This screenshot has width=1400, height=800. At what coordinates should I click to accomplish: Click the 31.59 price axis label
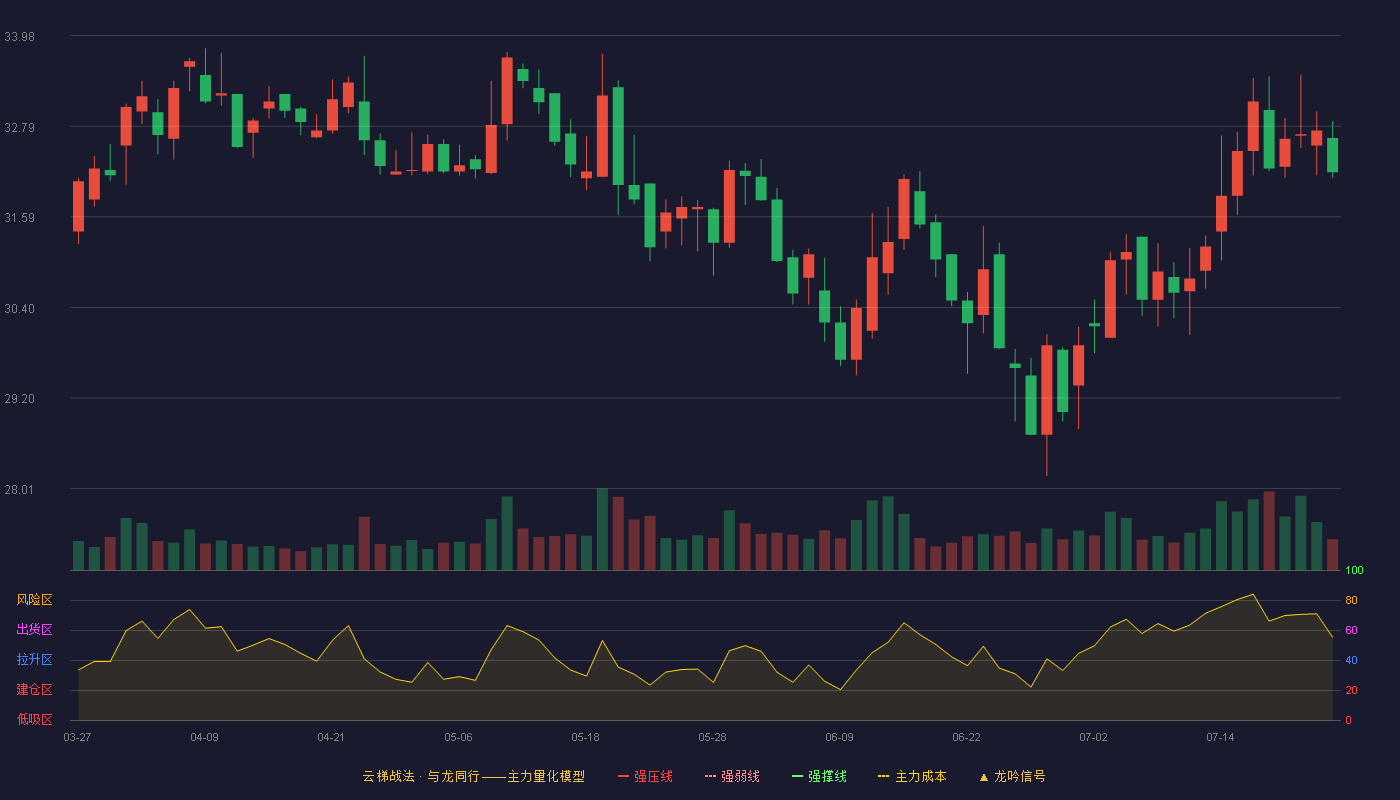click(19, 217)
